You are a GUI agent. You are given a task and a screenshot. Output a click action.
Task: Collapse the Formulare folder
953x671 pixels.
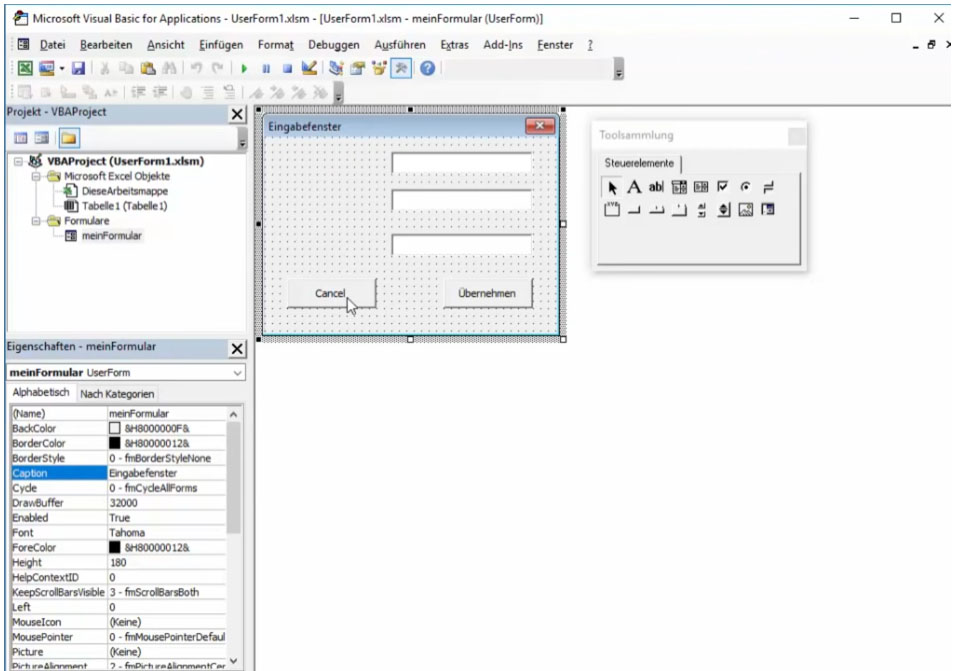pyautogui.click(x=36, y=221)
